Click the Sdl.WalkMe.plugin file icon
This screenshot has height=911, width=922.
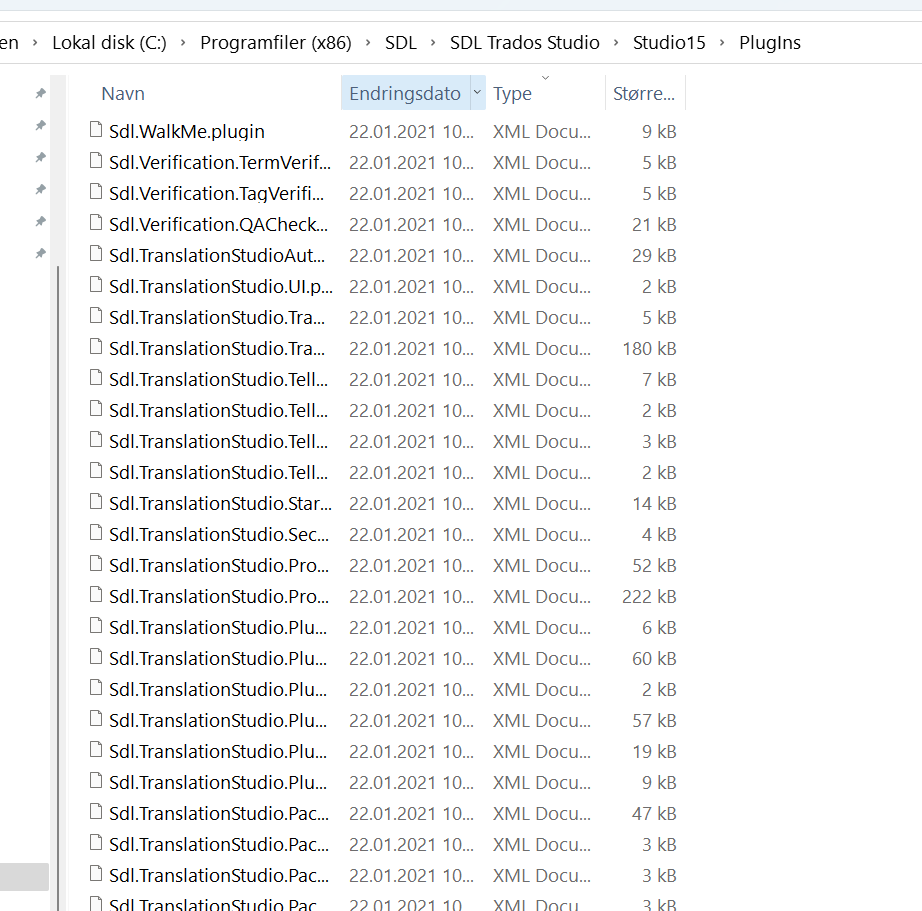pos(96,131)
